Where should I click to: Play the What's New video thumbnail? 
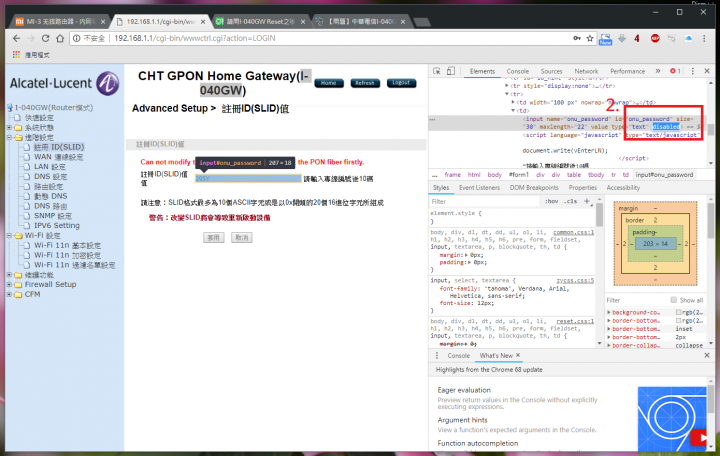click(x=699, y=437)
